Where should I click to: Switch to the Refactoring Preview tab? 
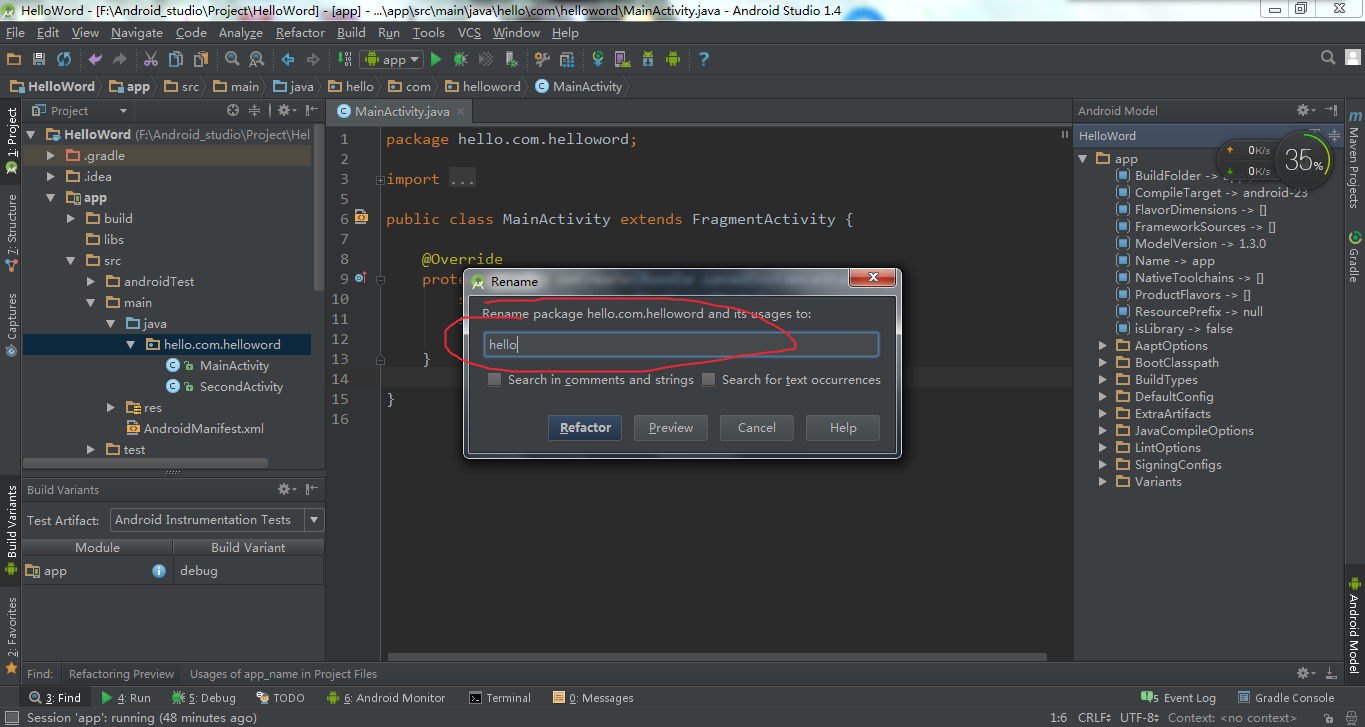121,674
